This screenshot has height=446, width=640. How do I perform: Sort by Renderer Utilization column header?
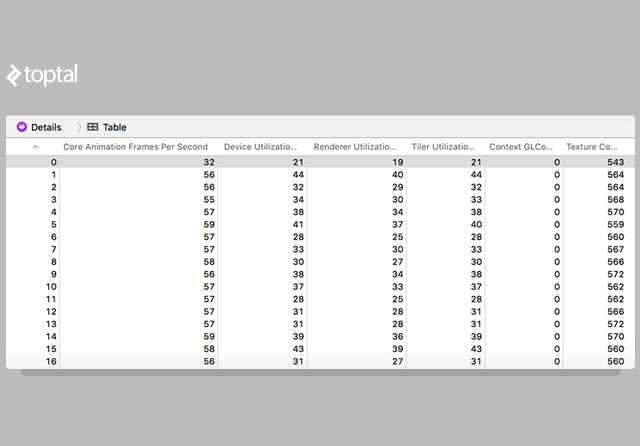click(x=355, y=147)
